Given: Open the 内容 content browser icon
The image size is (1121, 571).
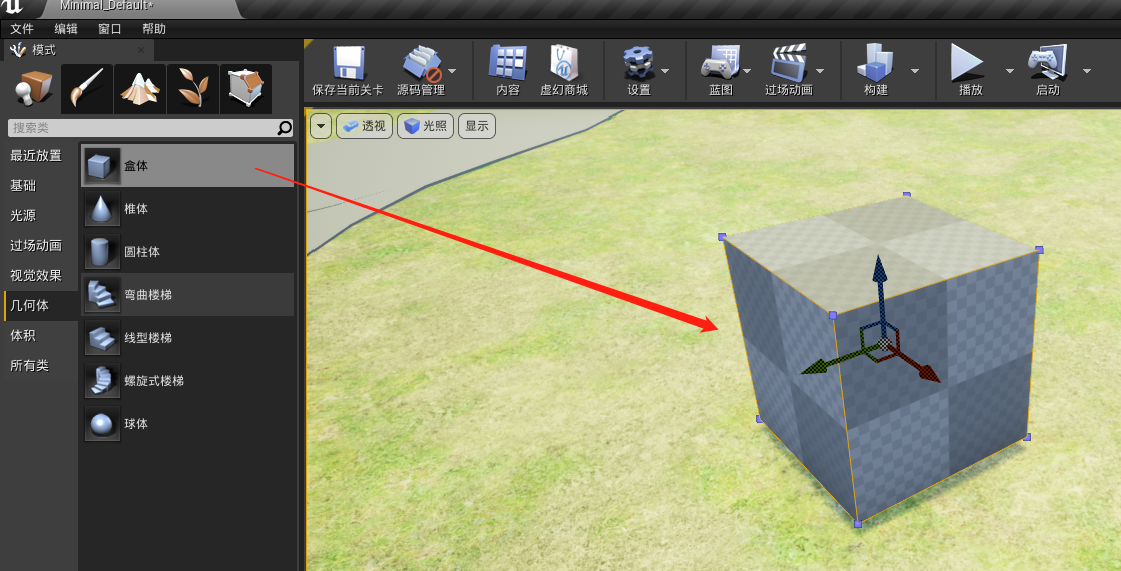Looking at the screenshot, I should (508, 63).
